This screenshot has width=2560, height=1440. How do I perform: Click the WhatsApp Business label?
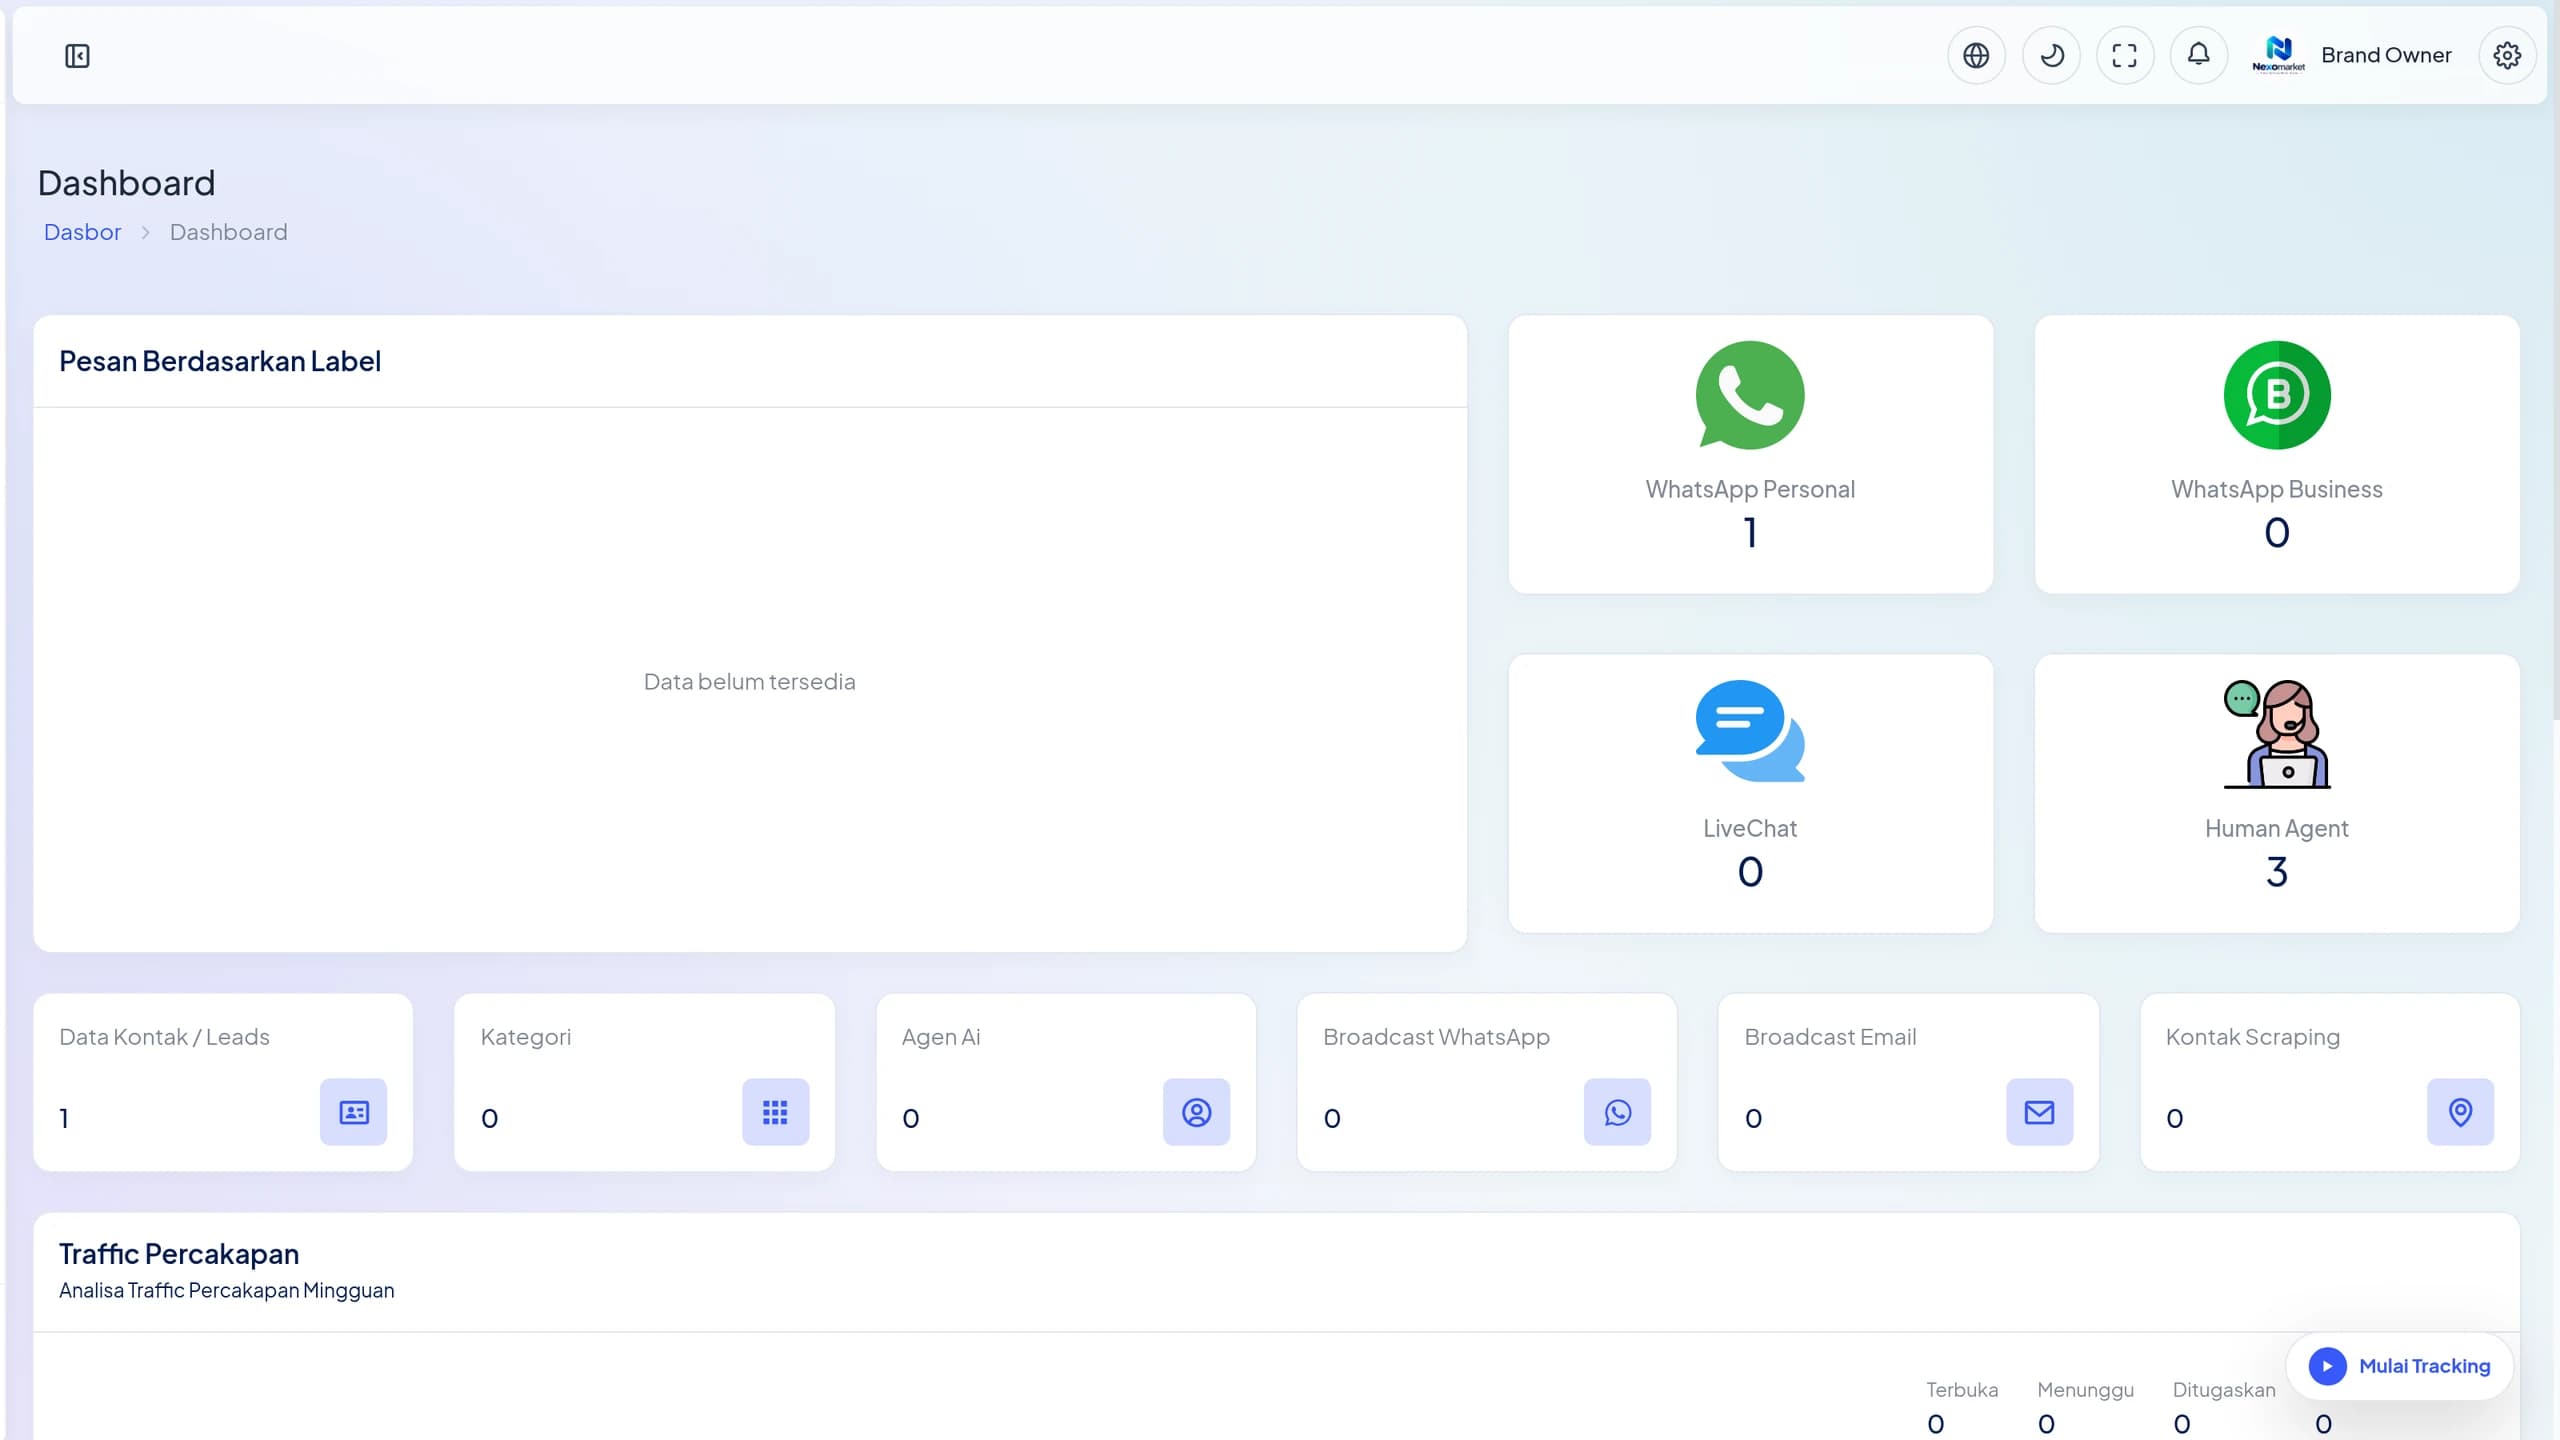point(2277,489)
